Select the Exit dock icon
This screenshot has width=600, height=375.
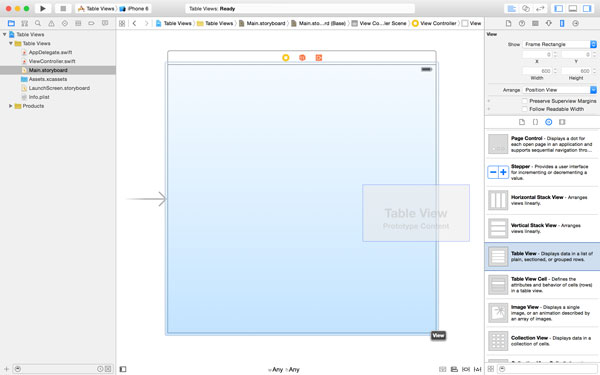point(319,58)
